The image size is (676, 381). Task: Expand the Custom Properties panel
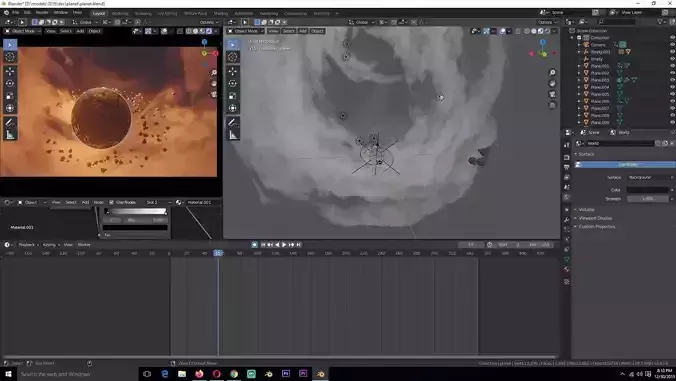tap(596, 227)
